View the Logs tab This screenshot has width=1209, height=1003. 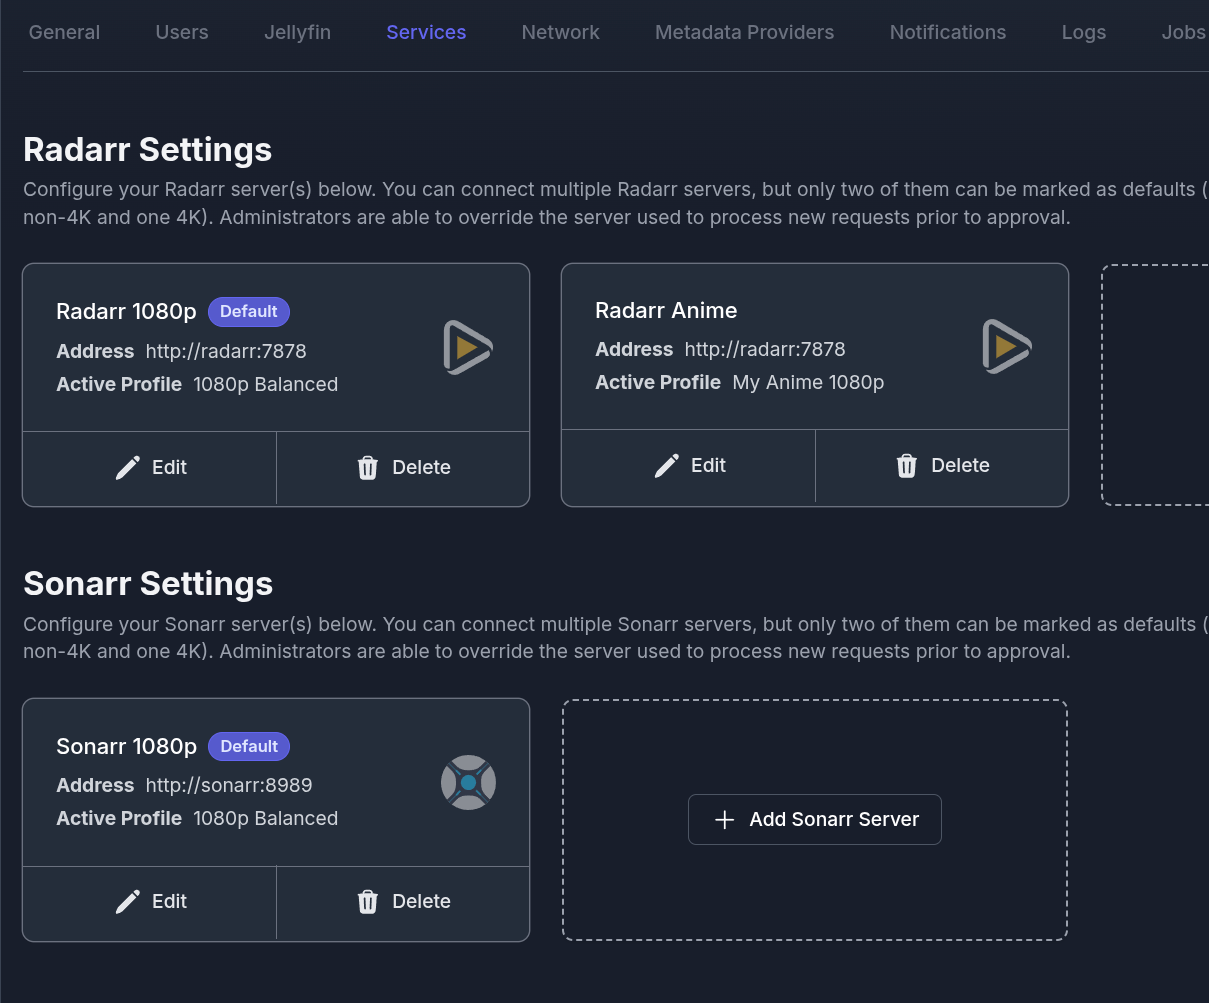(x=1083, y=32)
